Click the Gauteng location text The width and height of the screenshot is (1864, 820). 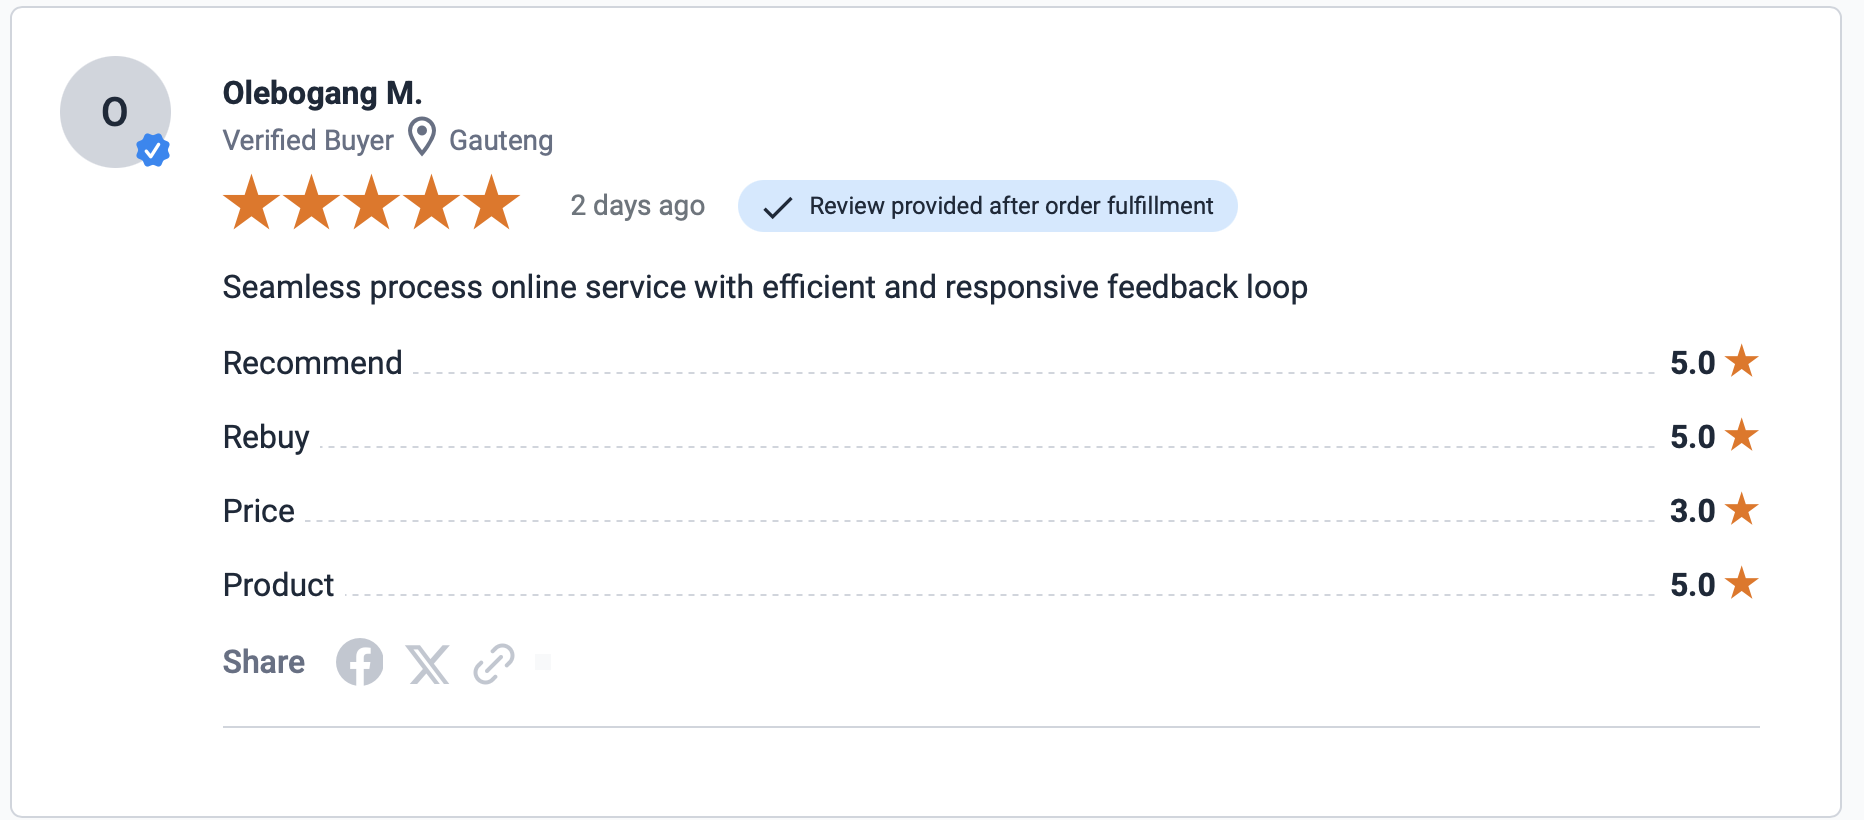tap(500, 140)
